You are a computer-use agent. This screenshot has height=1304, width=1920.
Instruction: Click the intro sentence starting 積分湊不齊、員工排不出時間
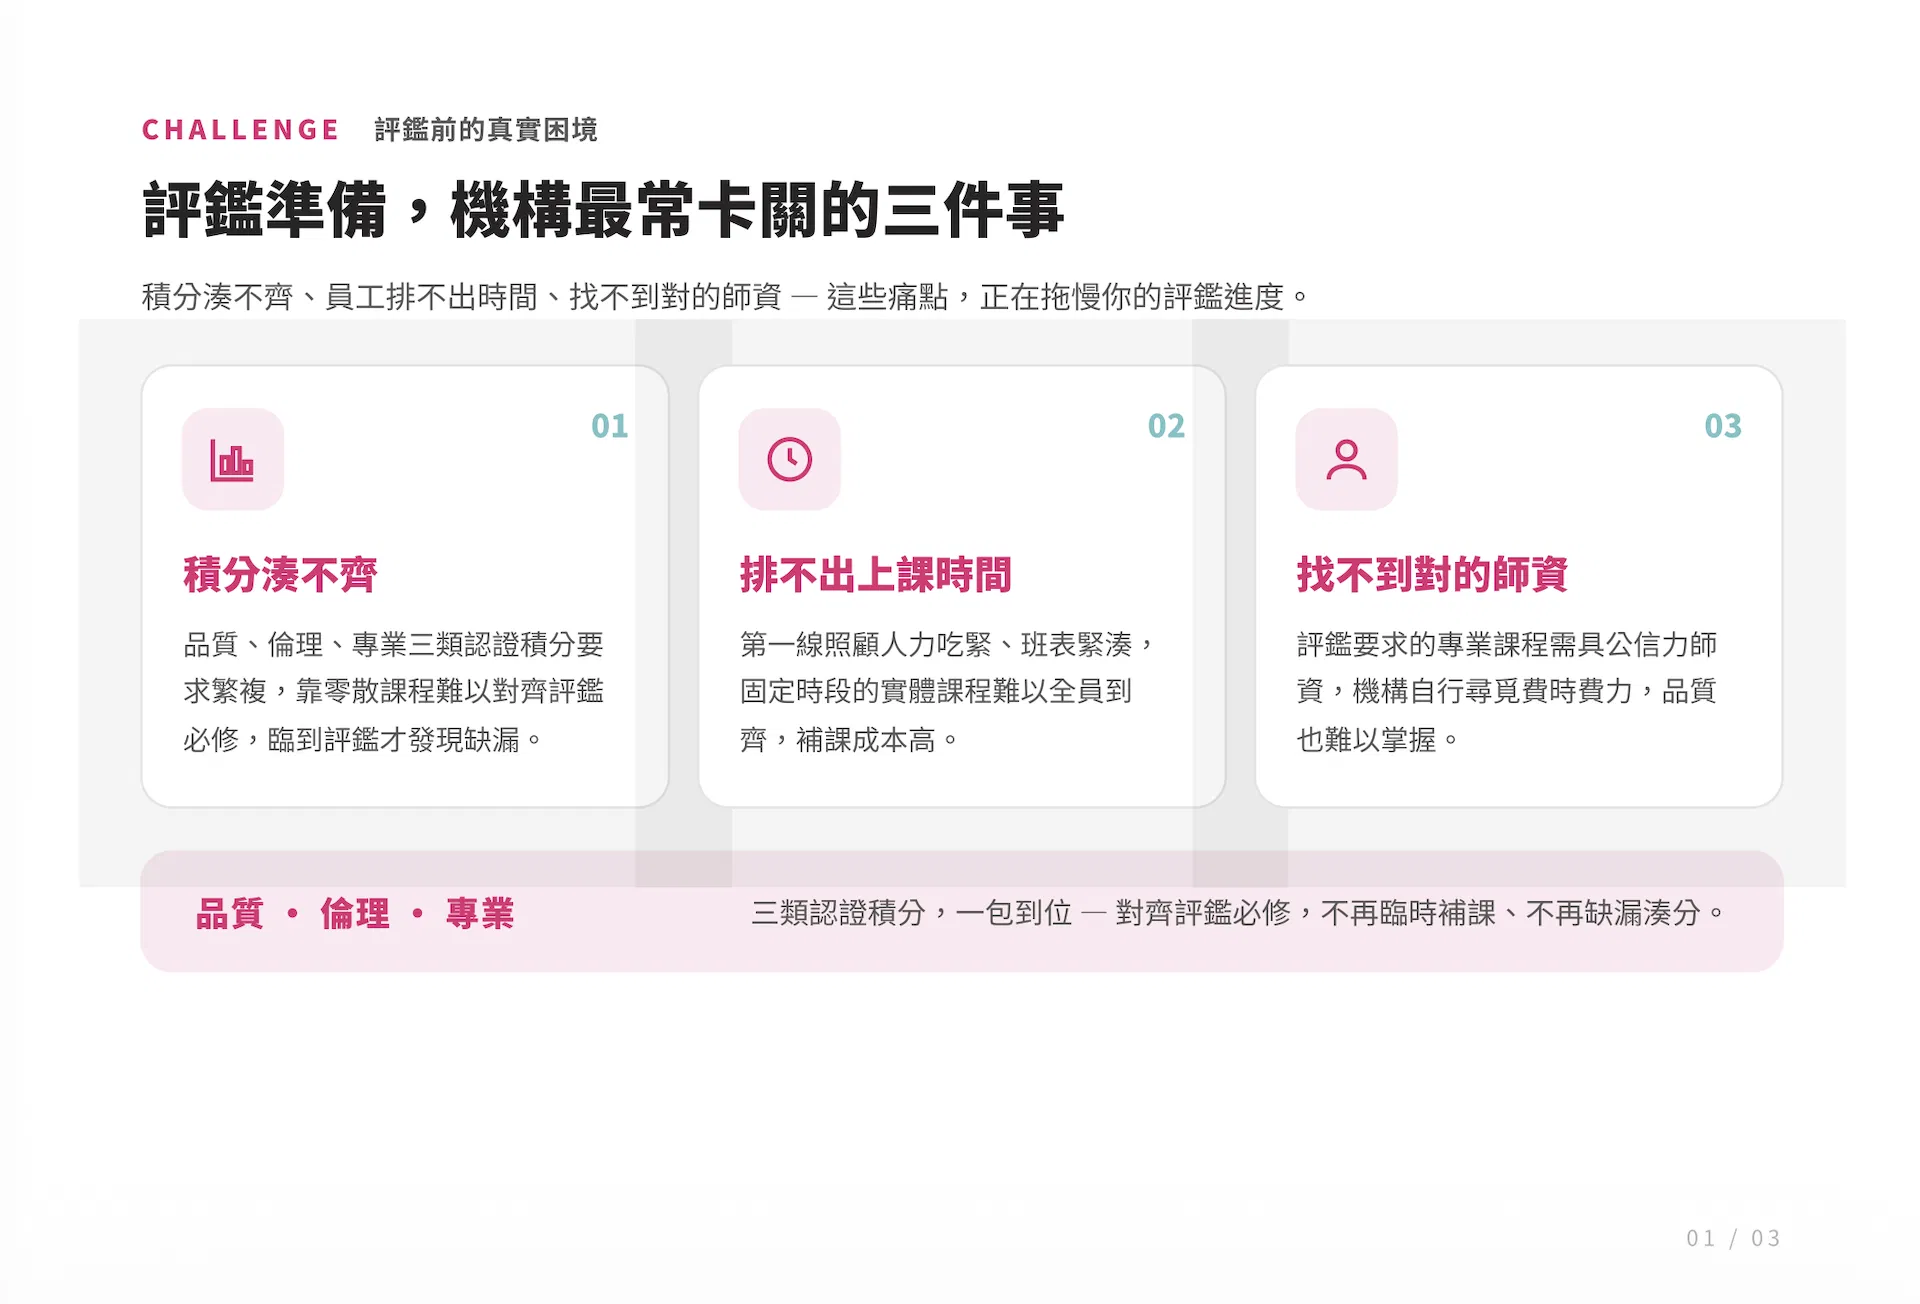(x=725, y=297)
